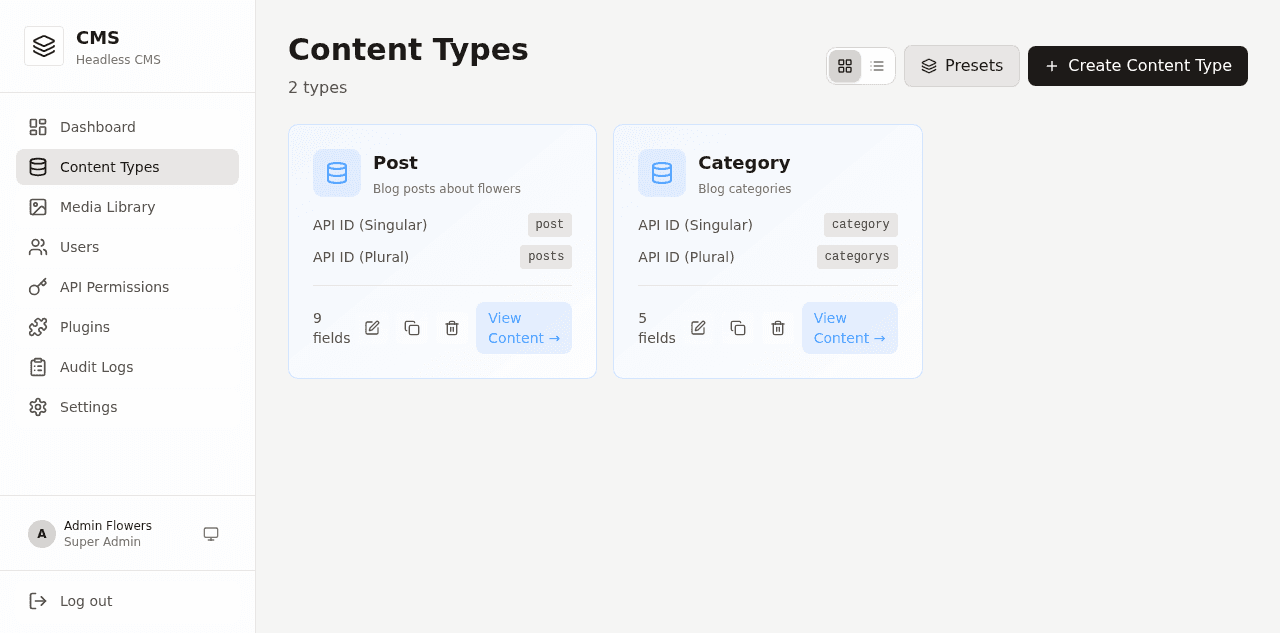The image size is (1280, 633).
Task: Duplicate the Post content type
Action: click(x=412, y=328)
